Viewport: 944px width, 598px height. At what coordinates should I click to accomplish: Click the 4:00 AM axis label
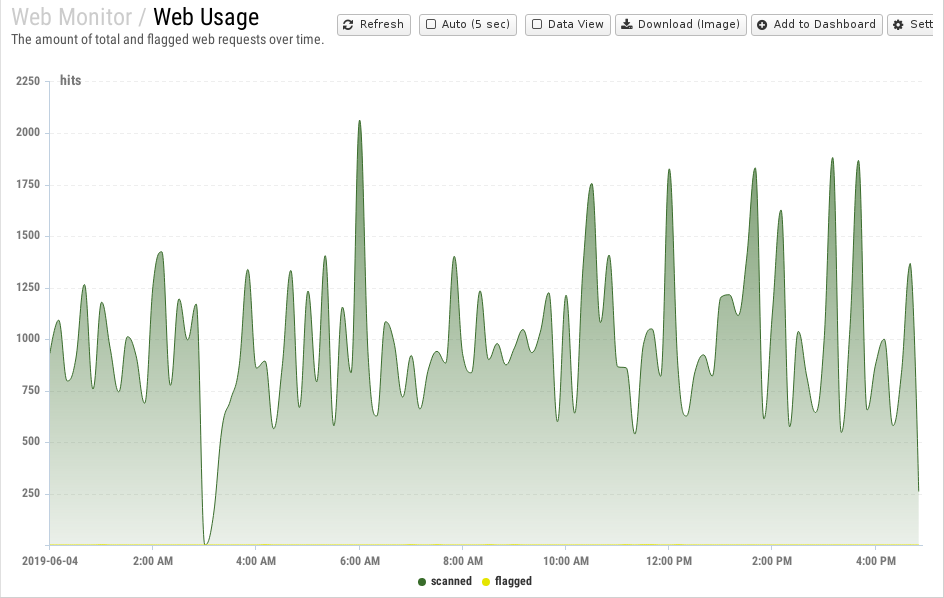coord(256,561)
